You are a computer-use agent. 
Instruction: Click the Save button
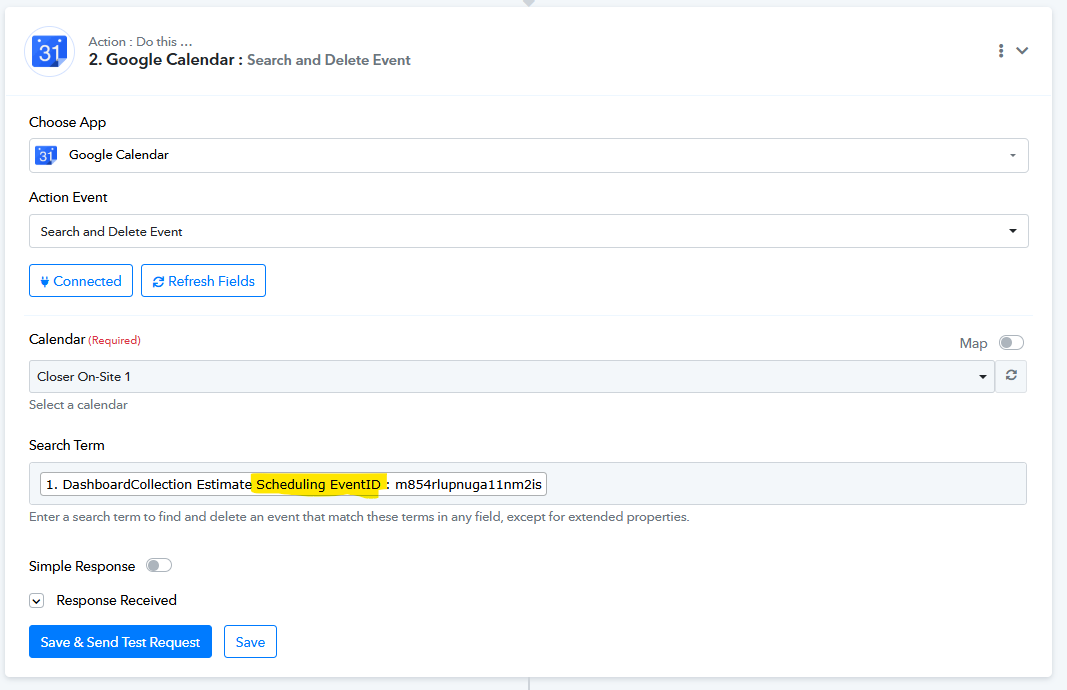(x=250, y=642)
